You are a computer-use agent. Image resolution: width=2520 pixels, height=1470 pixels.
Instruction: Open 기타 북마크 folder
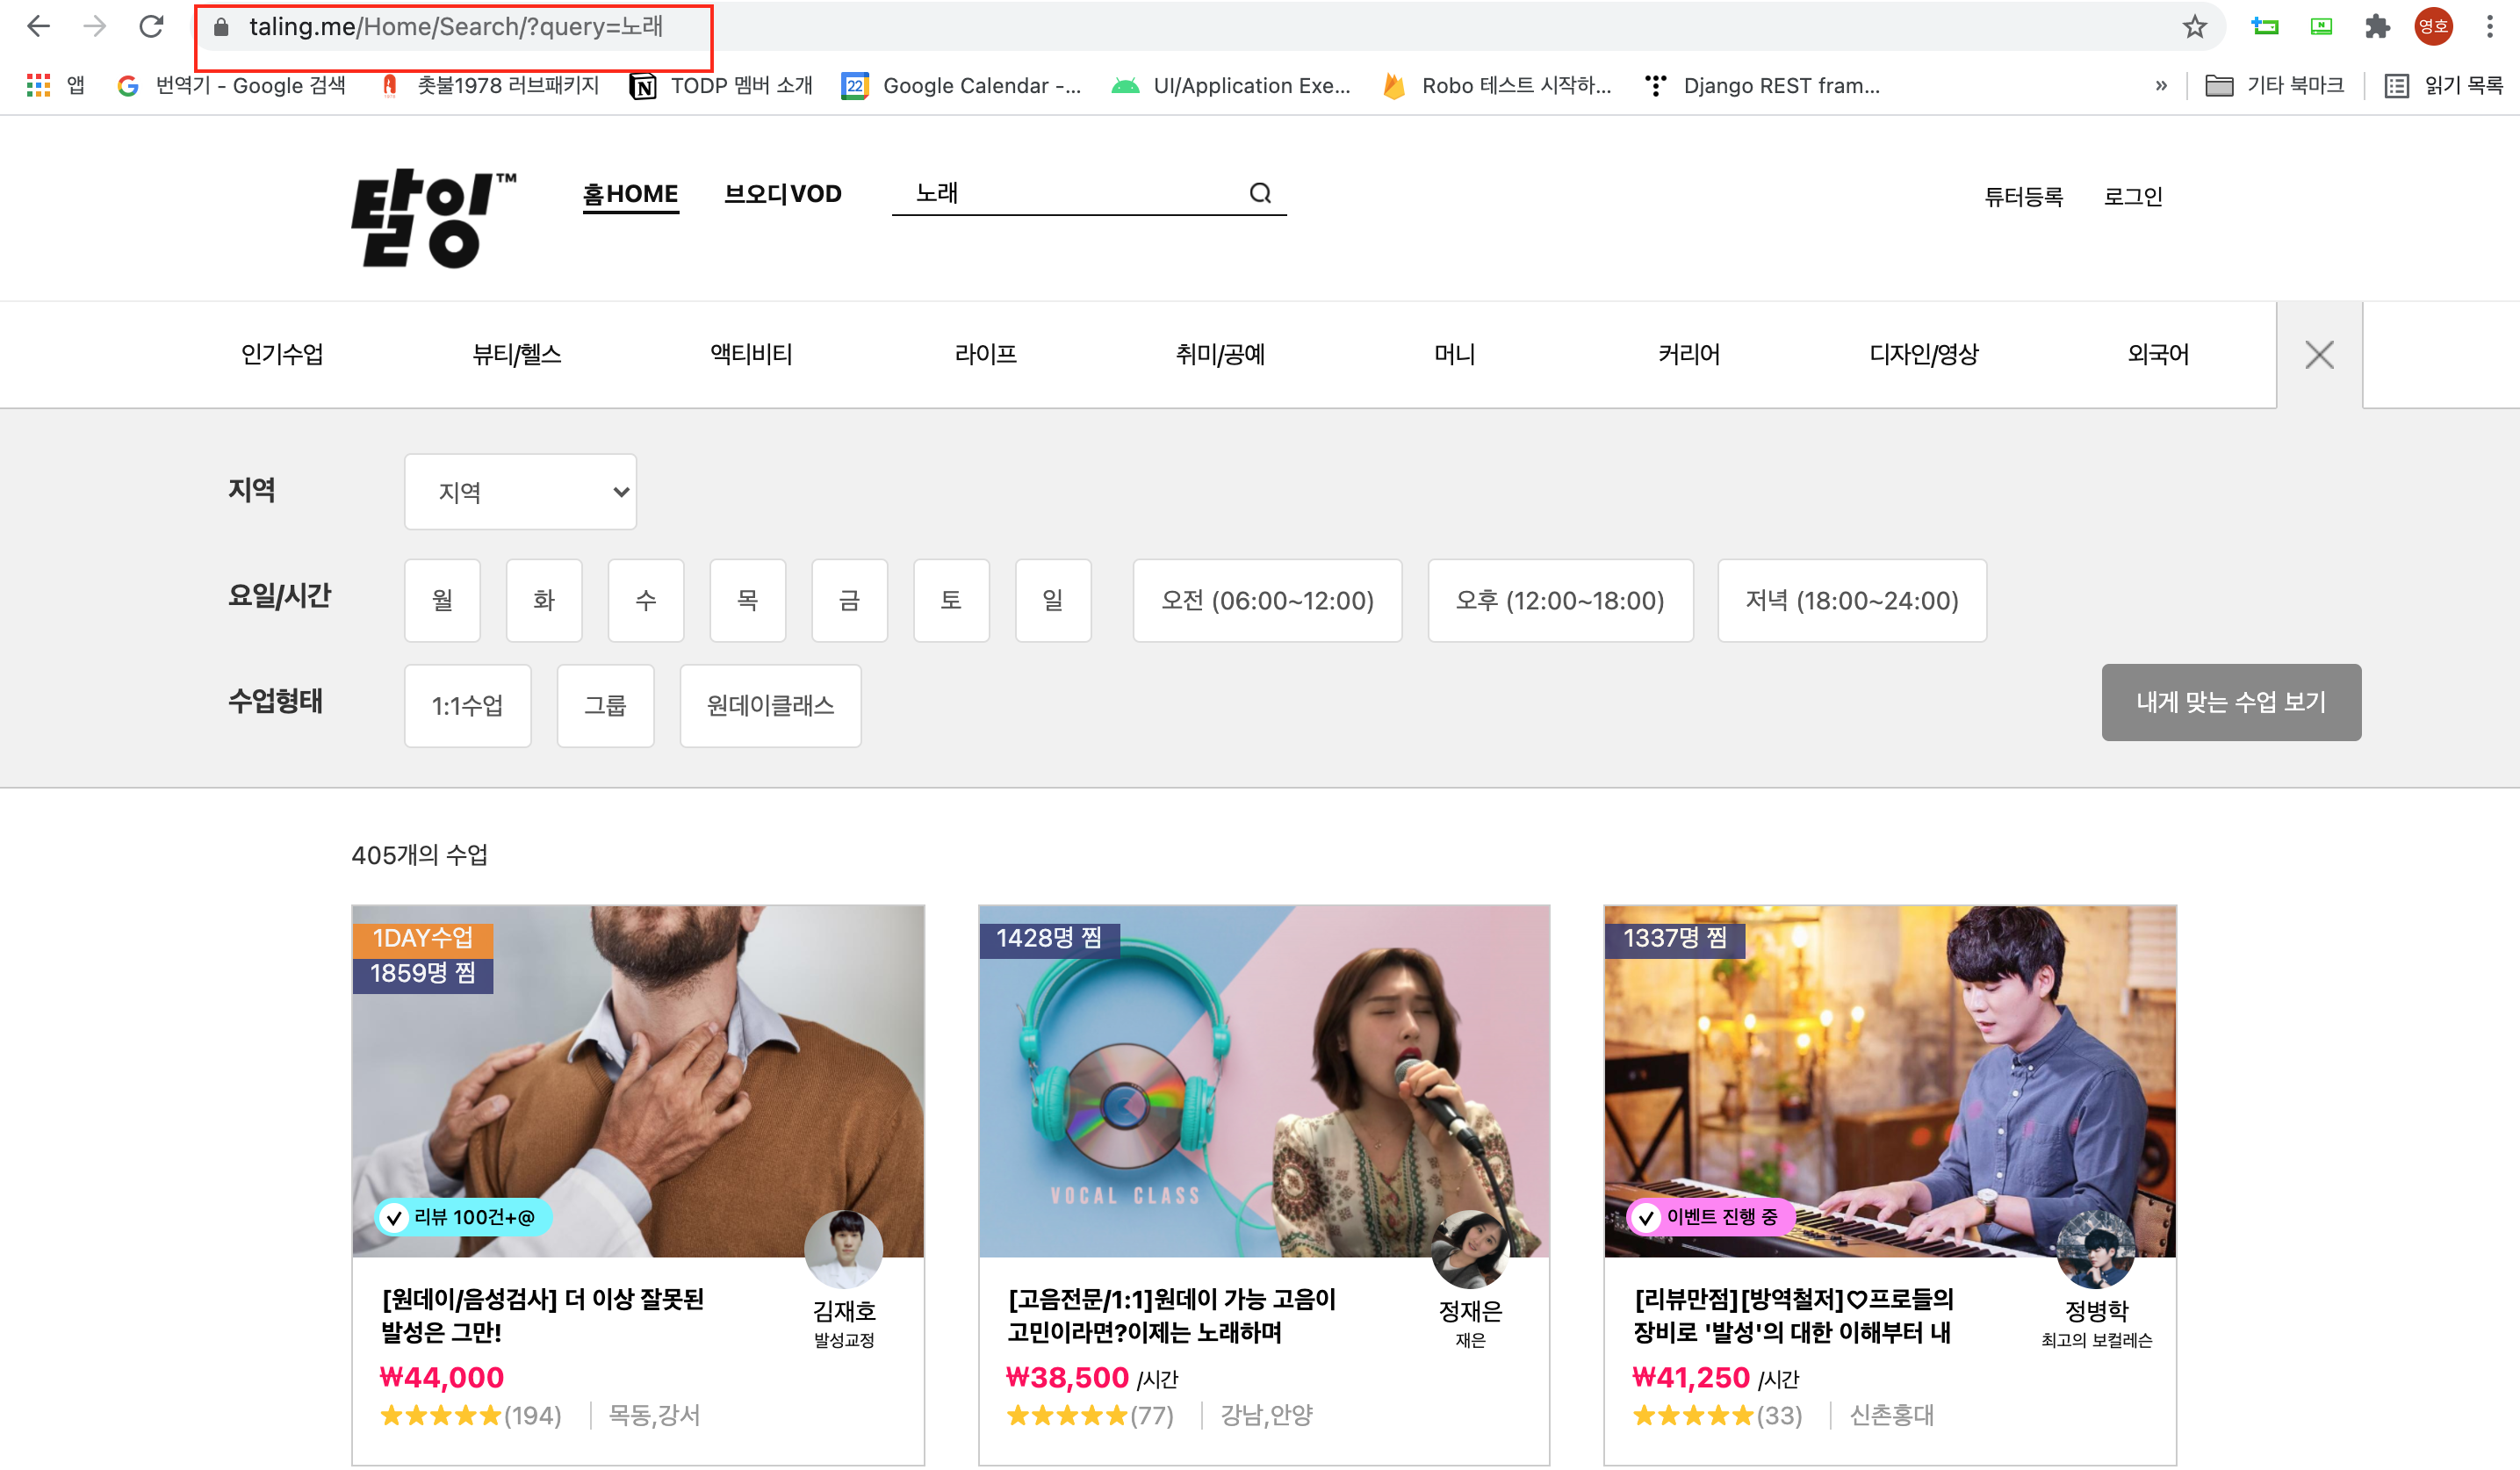pos(2274,86)
